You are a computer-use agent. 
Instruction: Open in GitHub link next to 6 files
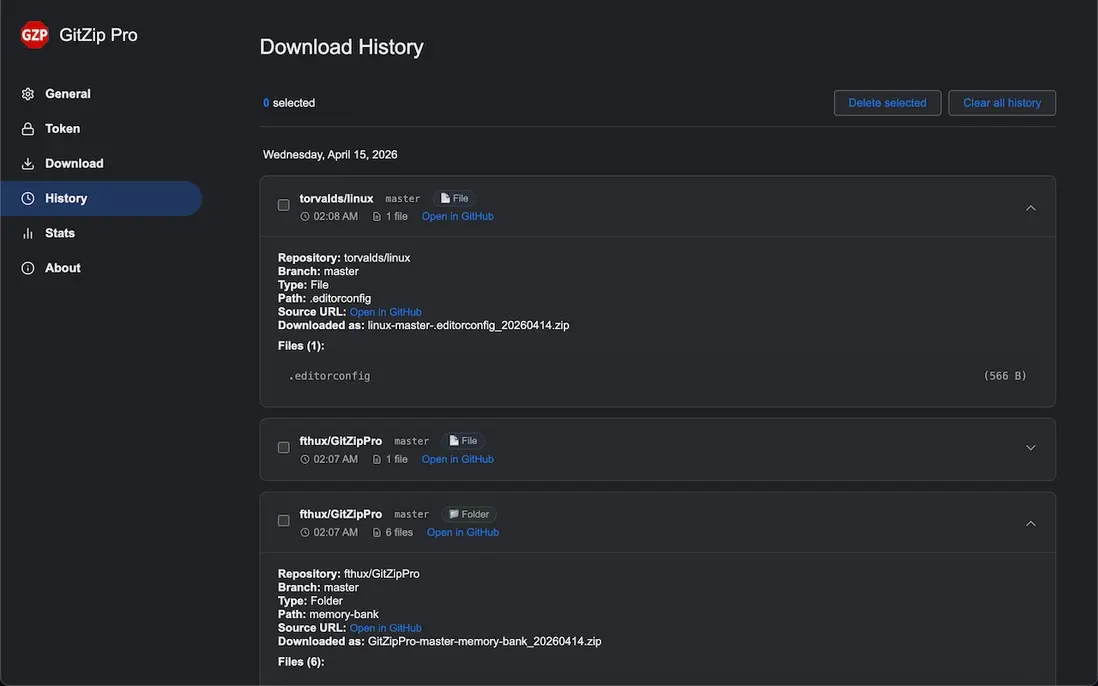[x=463, y=533]
